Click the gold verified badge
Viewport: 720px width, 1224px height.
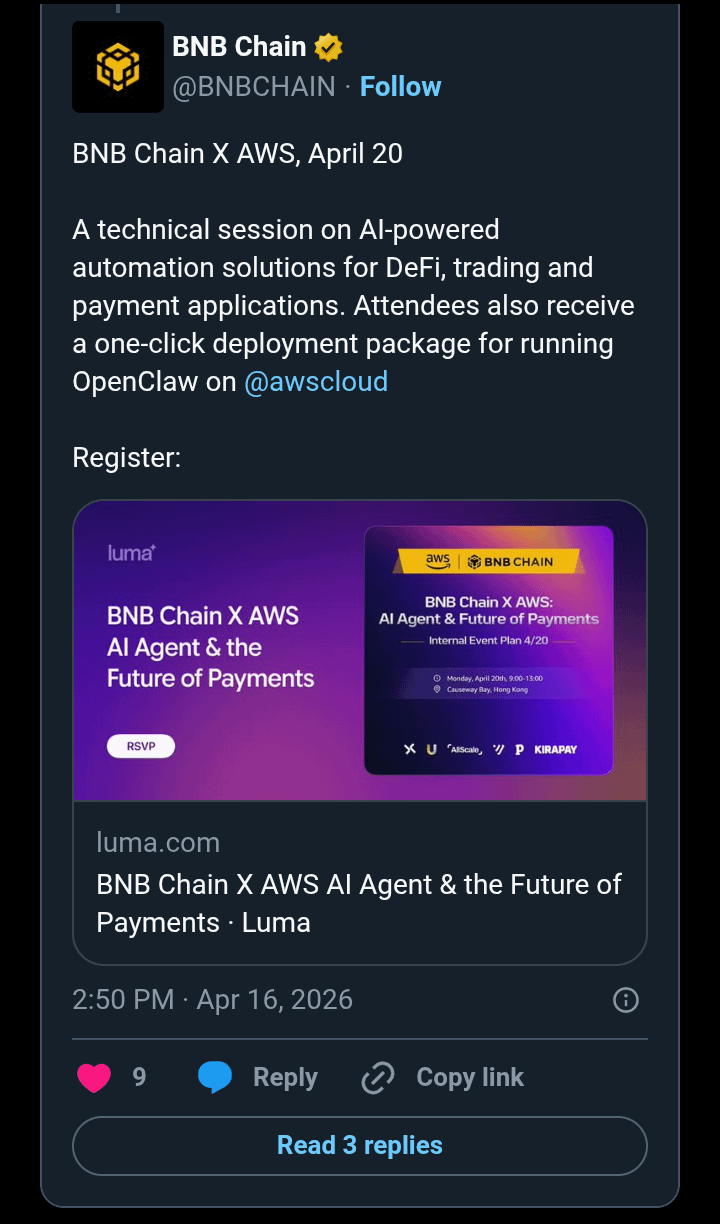tap(328, 47)
